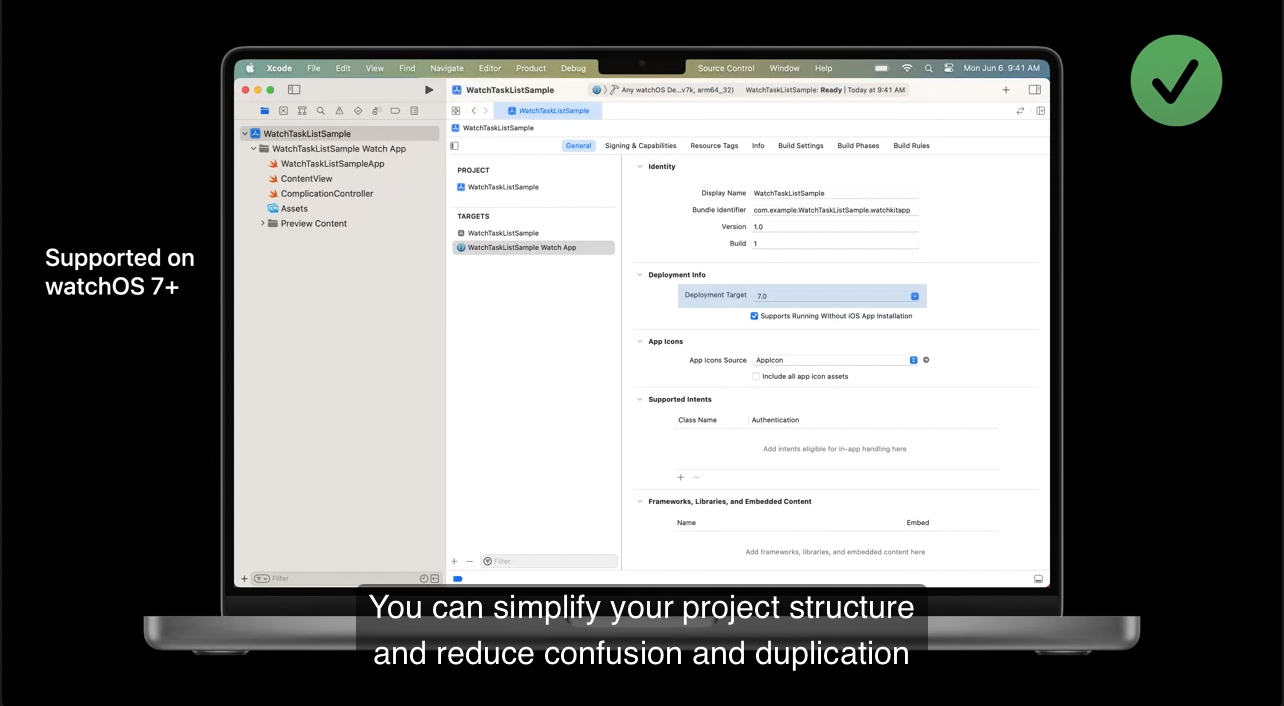Open the Debug navigator icon
1284x706 pixels.
tap(376, 111)
